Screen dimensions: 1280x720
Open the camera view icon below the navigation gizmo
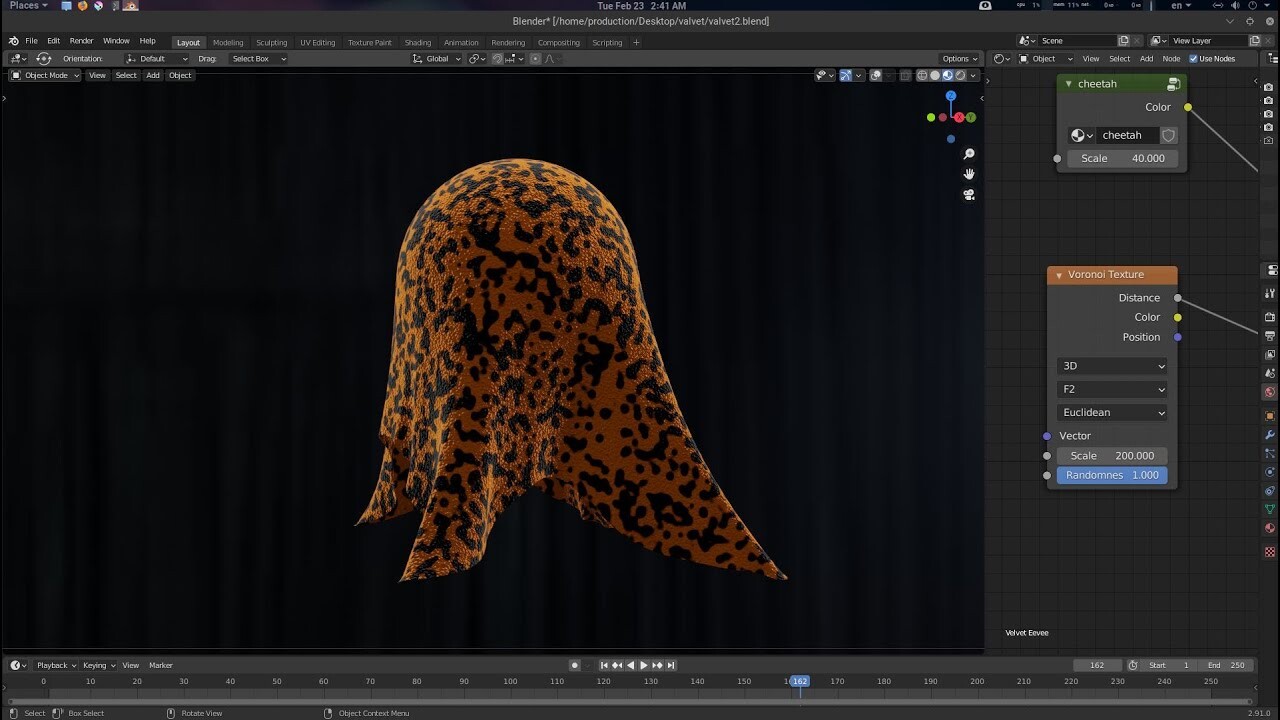point(968,195)
